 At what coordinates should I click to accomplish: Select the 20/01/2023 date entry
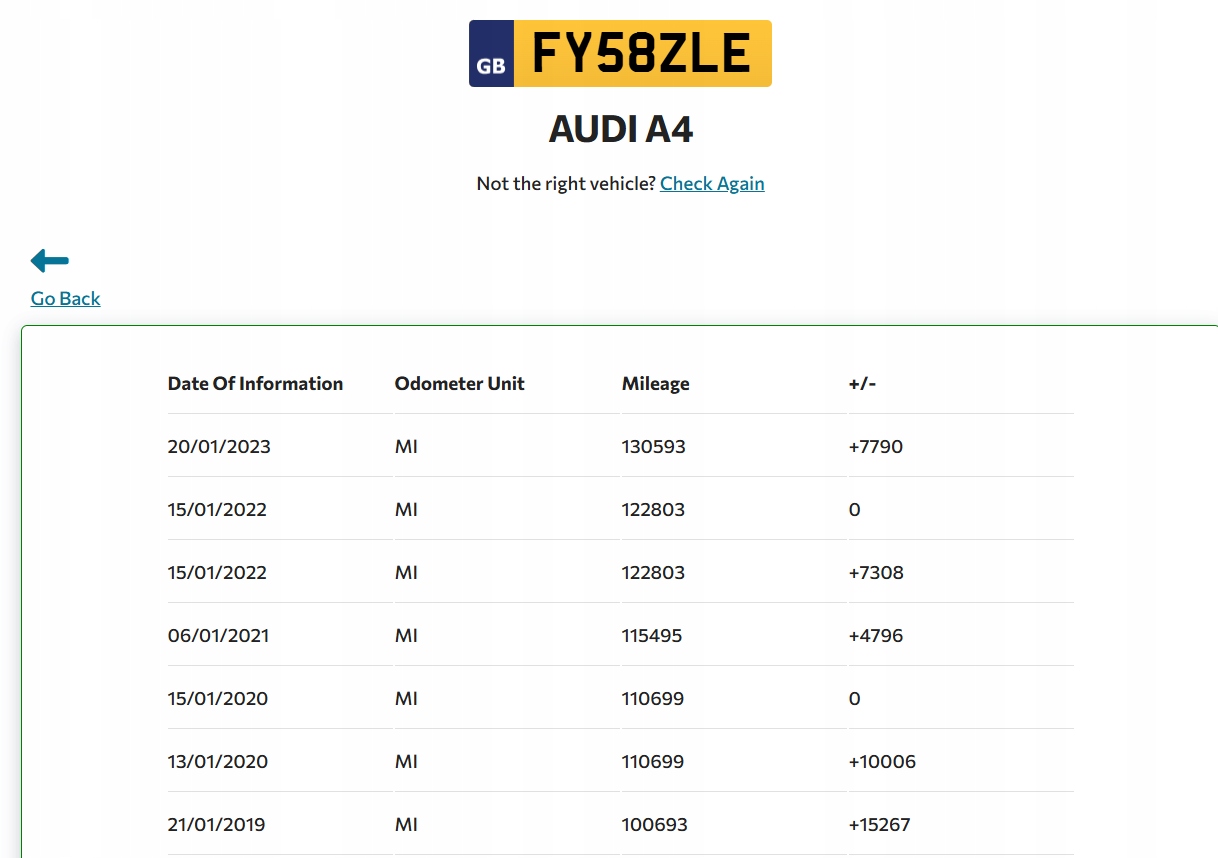(219, 446)
